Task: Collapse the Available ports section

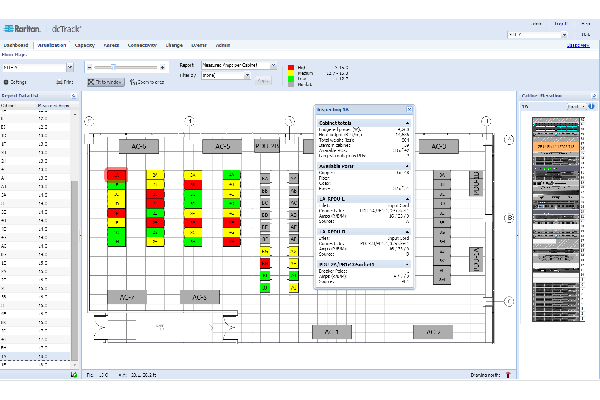Action: click(x=408, y=166)
